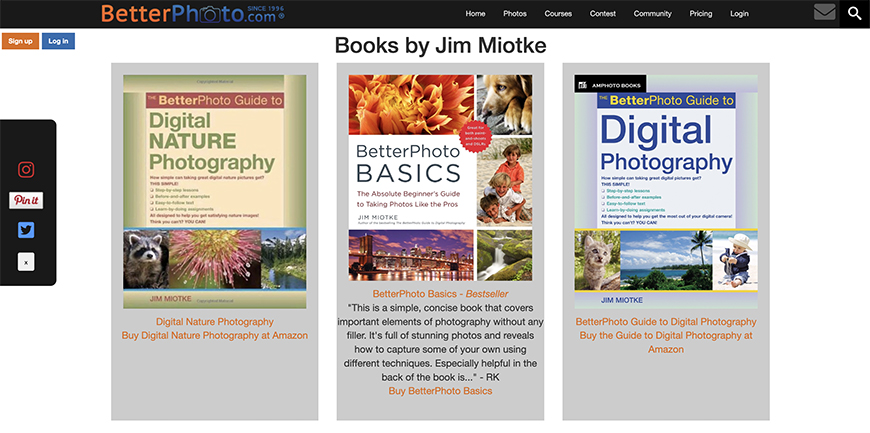This screenshot has width=870, height=433.
Task: Click Buy the Guide to Digital Photography at Amazon
Action: point(666,343)
